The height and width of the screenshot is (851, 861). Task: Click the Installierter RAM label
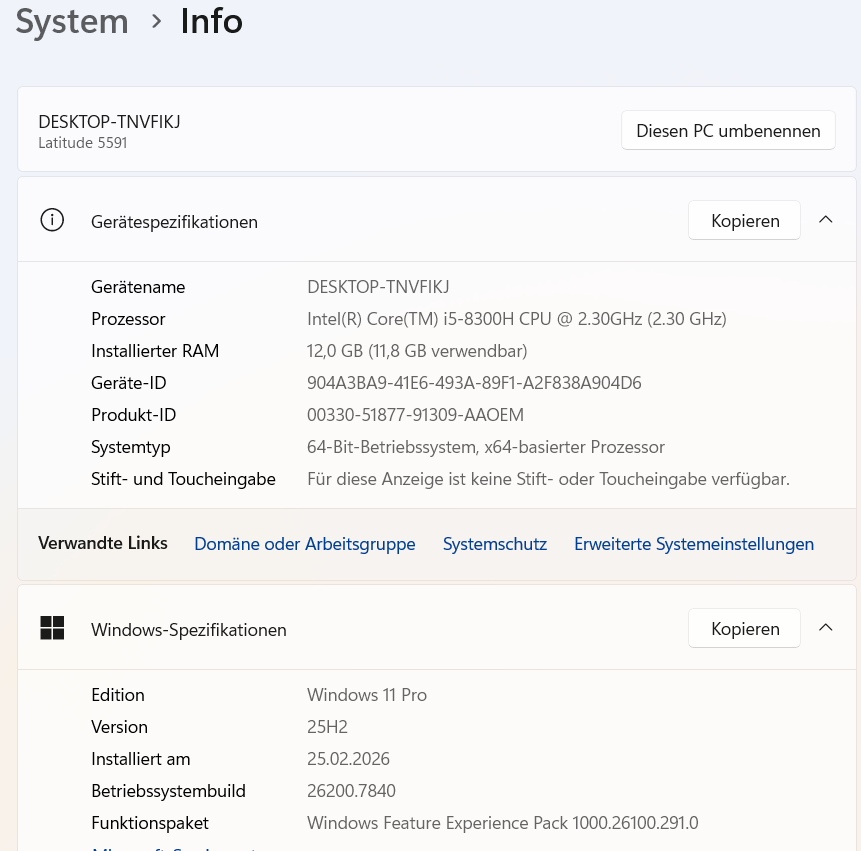(155, 351)
